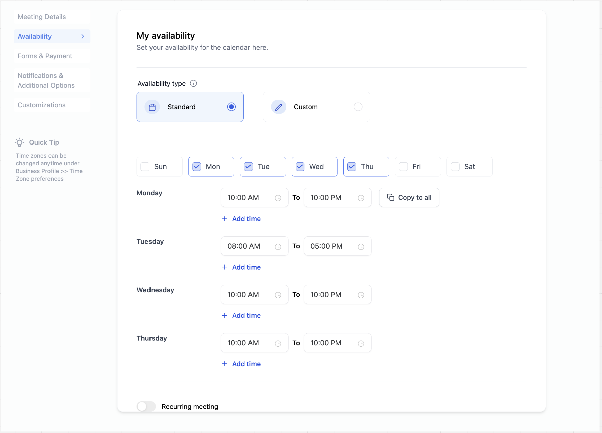
Task: Uncheck the Thu checkbox
Action: point(351,167)
